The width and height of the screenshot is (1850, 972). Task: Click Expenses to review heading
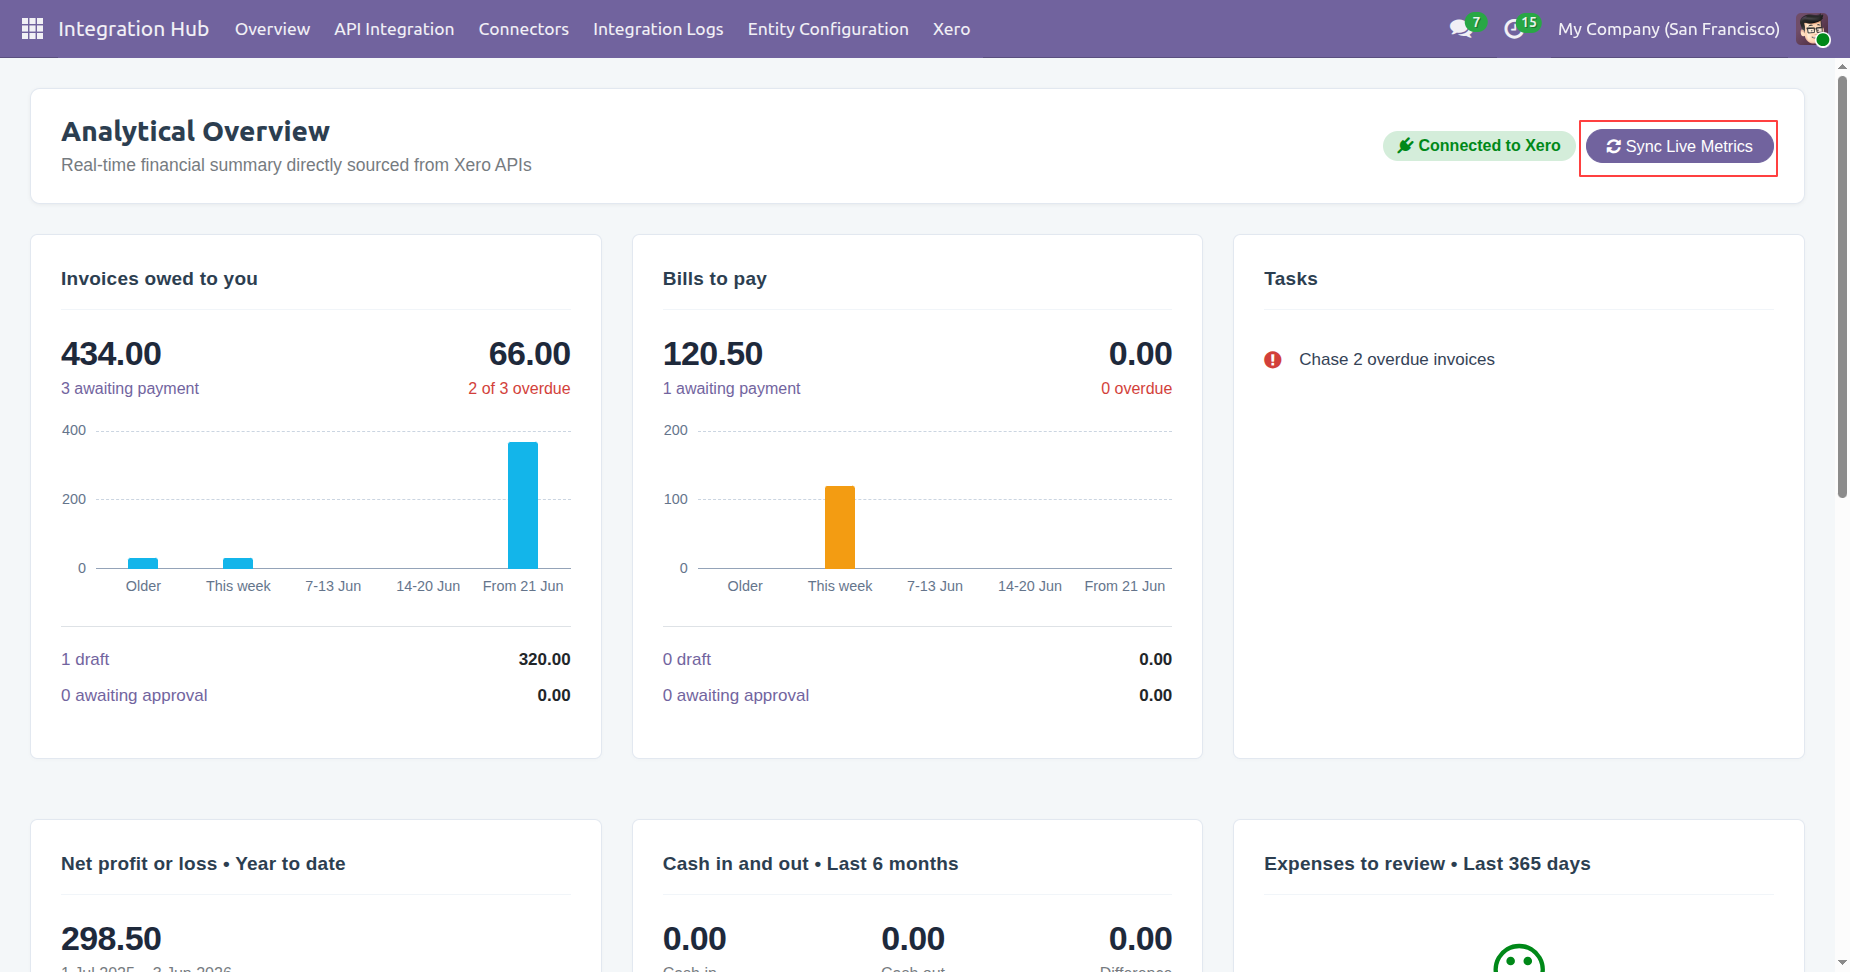tap(1427, 864)
